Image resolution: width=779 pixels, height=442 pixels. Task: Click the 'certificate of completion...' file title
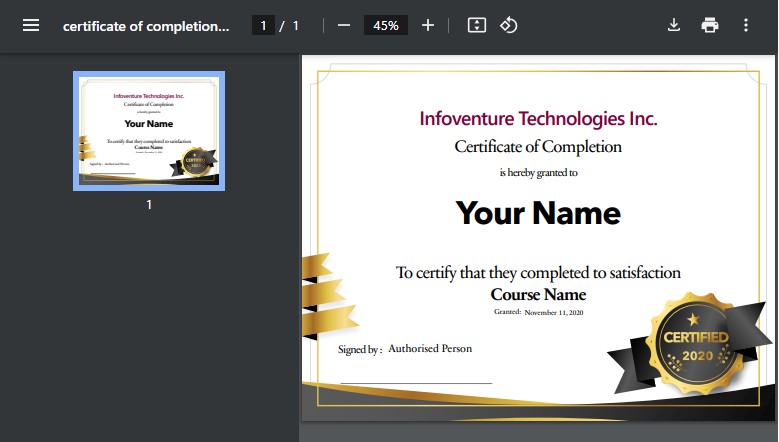coord(146,26)
